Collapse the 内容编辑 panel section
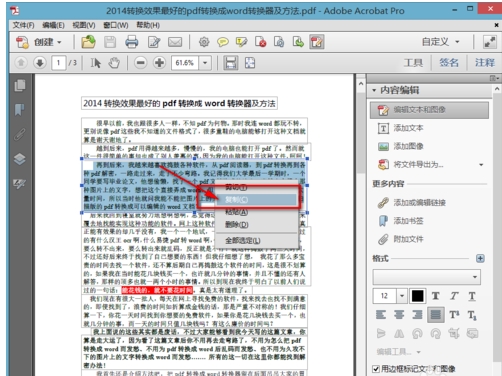Image resolution: width=502 pixels, height=376 pixels. pos(374,90)
